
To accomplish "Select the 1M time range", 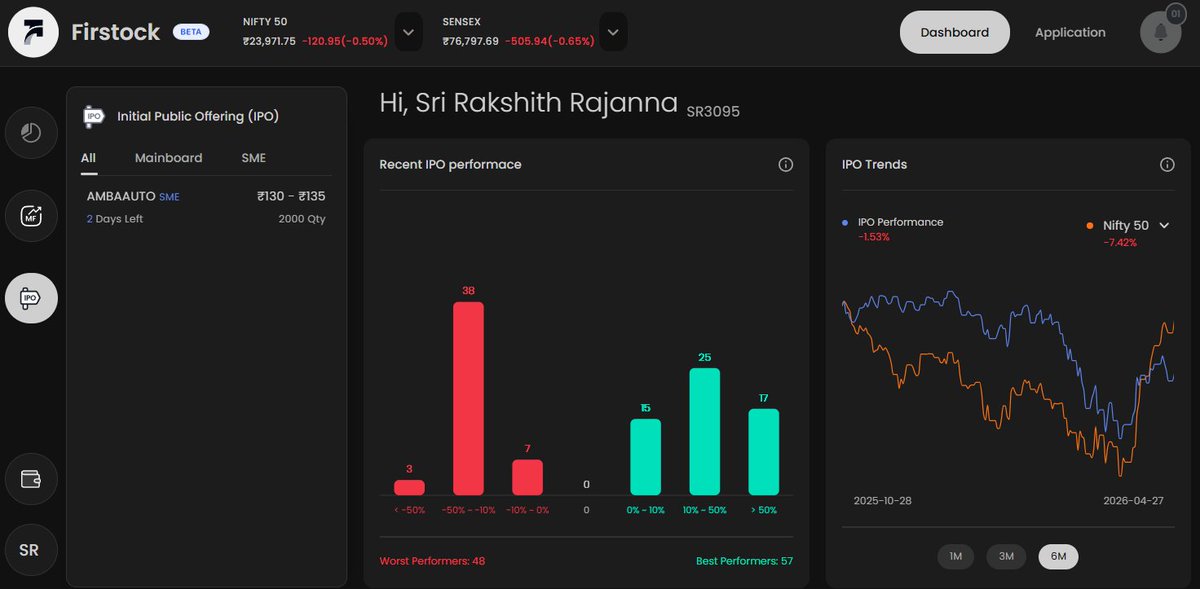I will pyautogui.click(x=955, y=556).
